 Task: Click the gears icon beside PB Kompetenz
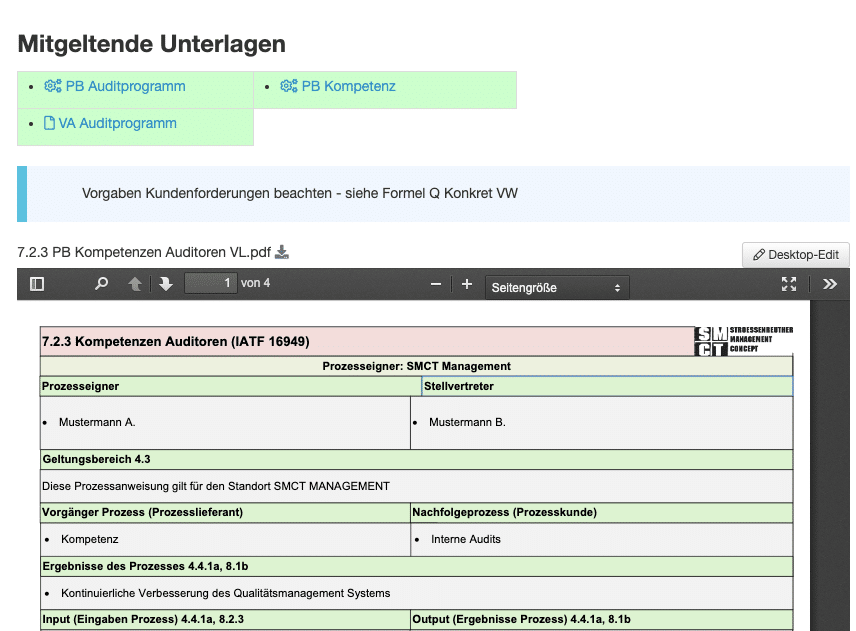click(289, 86)
